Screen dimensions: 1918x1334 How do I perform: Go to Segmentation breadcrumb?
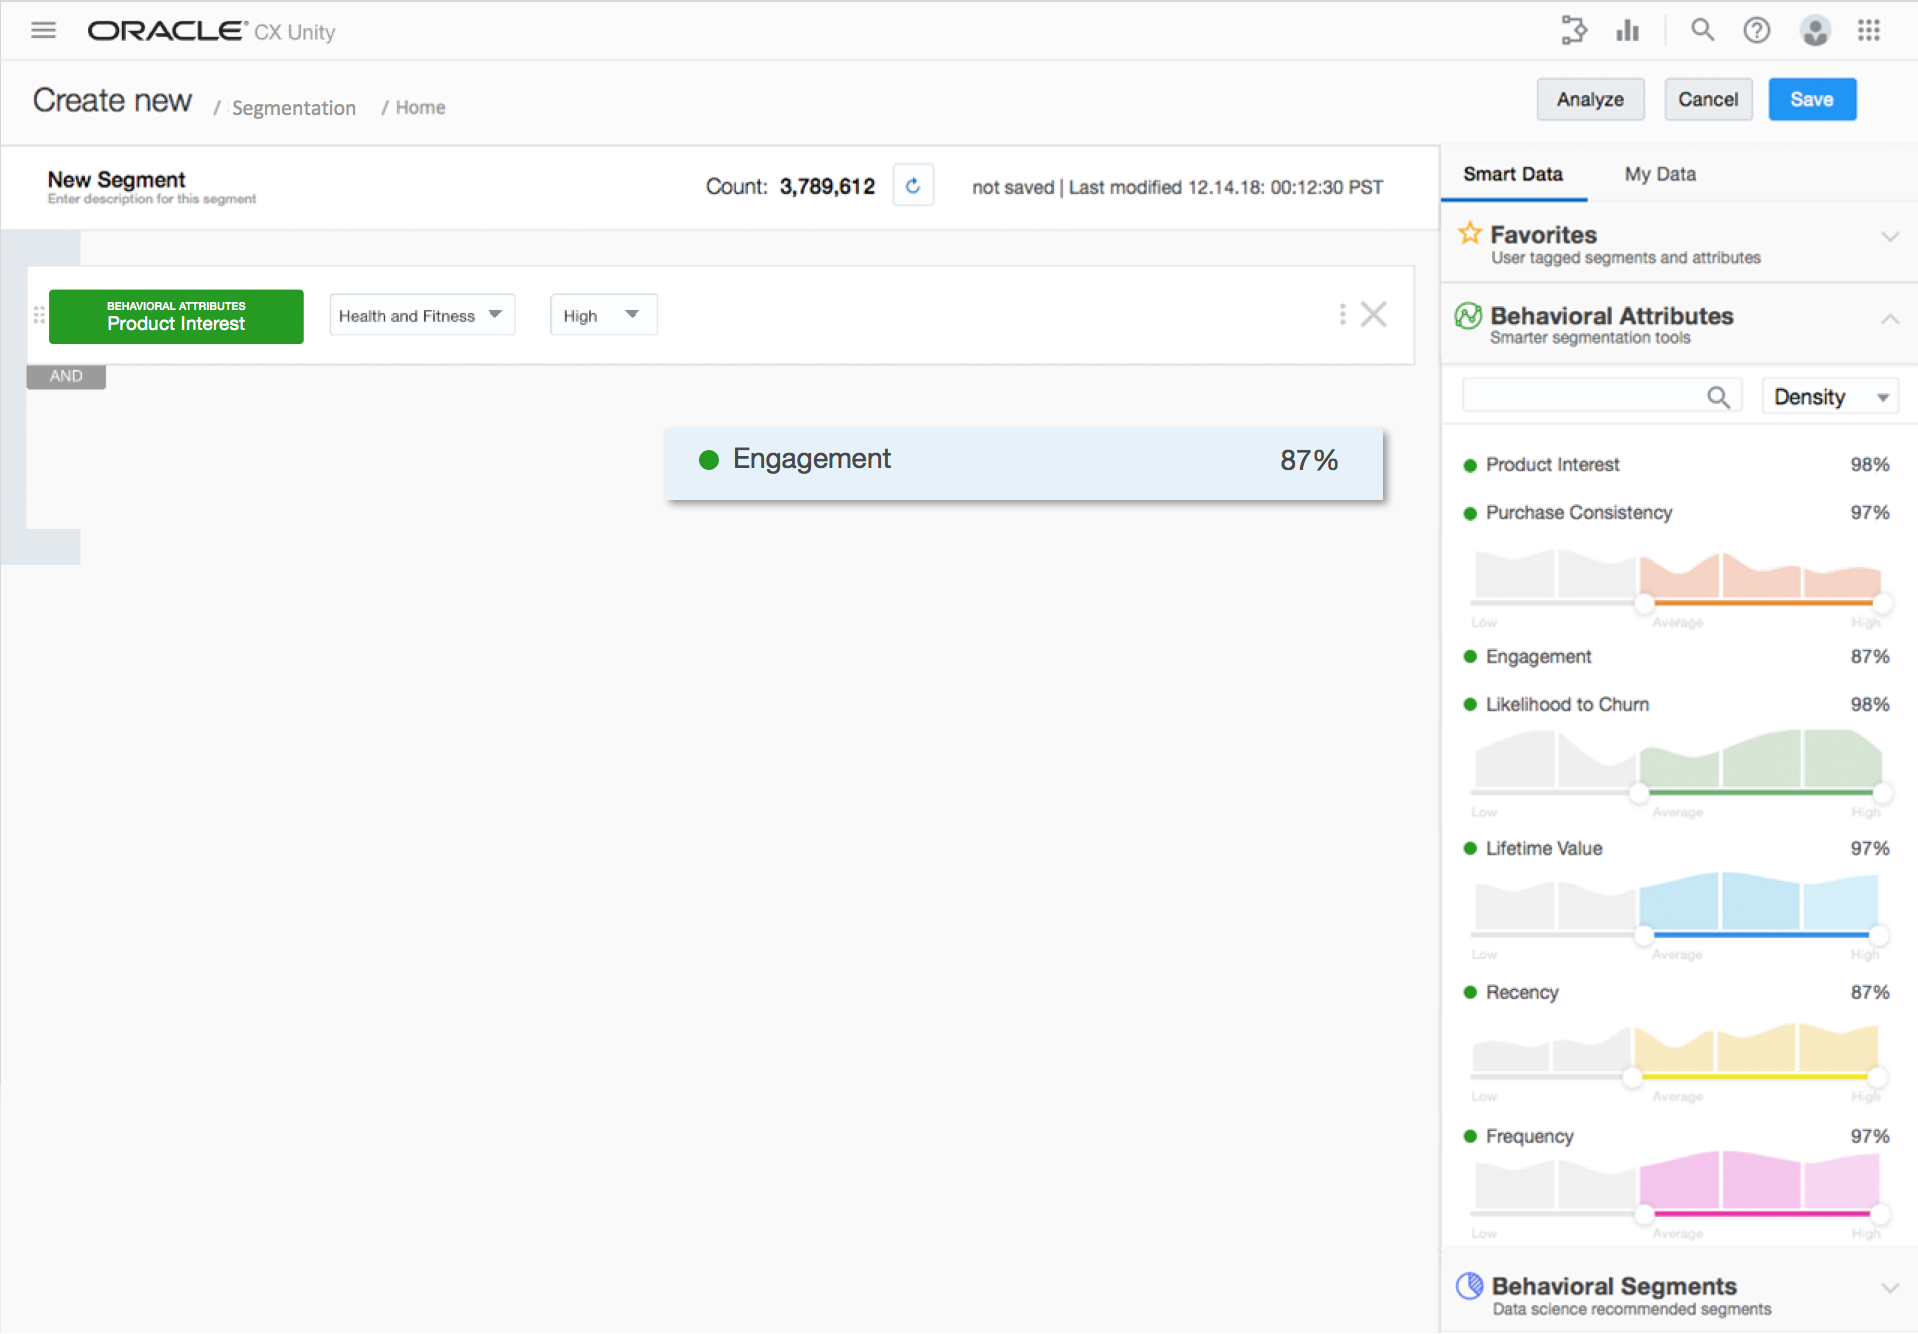tap(294, 108)
